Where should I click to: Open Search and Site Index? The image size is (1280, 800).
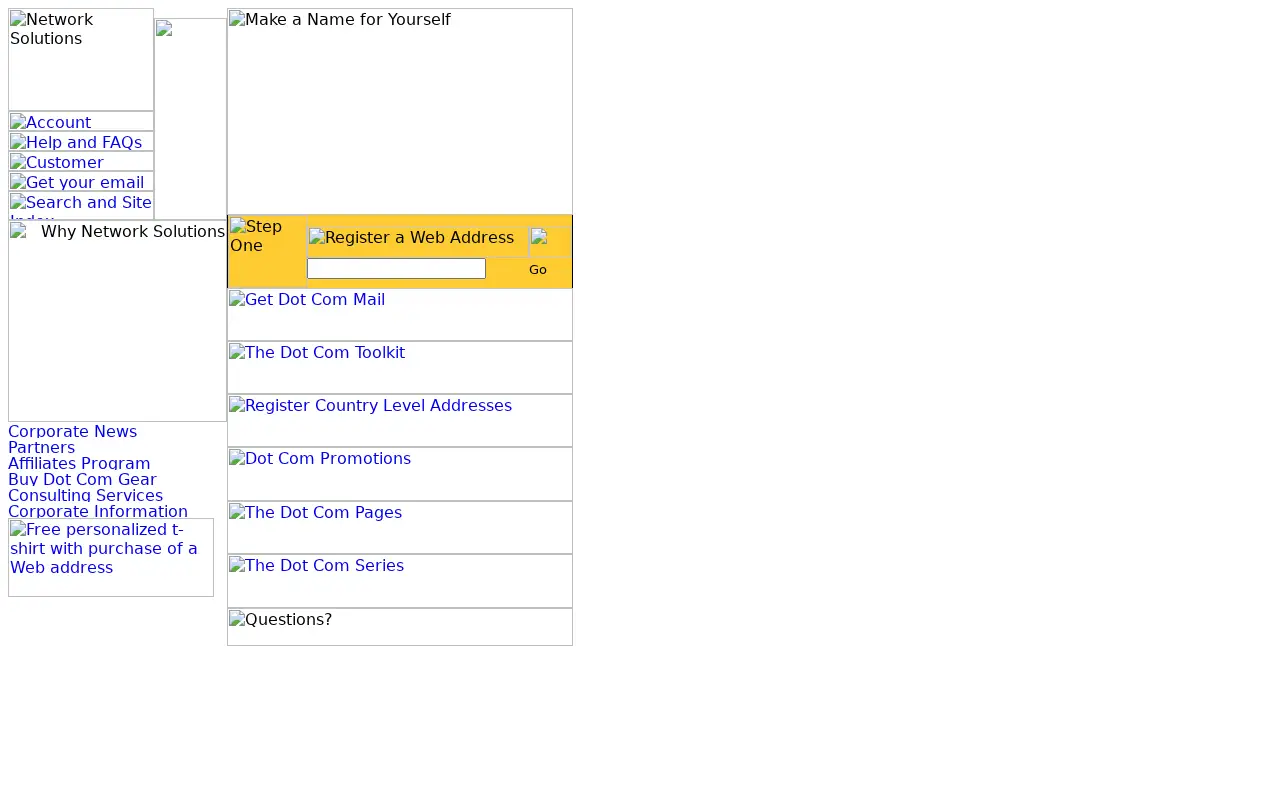coord(81,205)
